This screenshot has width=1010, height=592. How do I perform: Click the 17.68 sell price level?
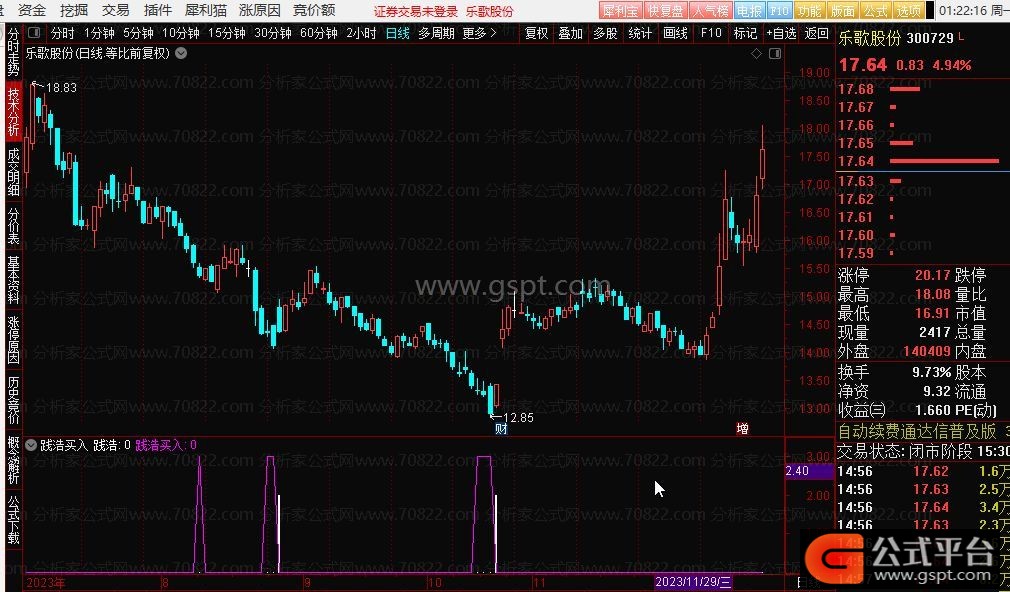pyautogui.click(x=856, y=89)
